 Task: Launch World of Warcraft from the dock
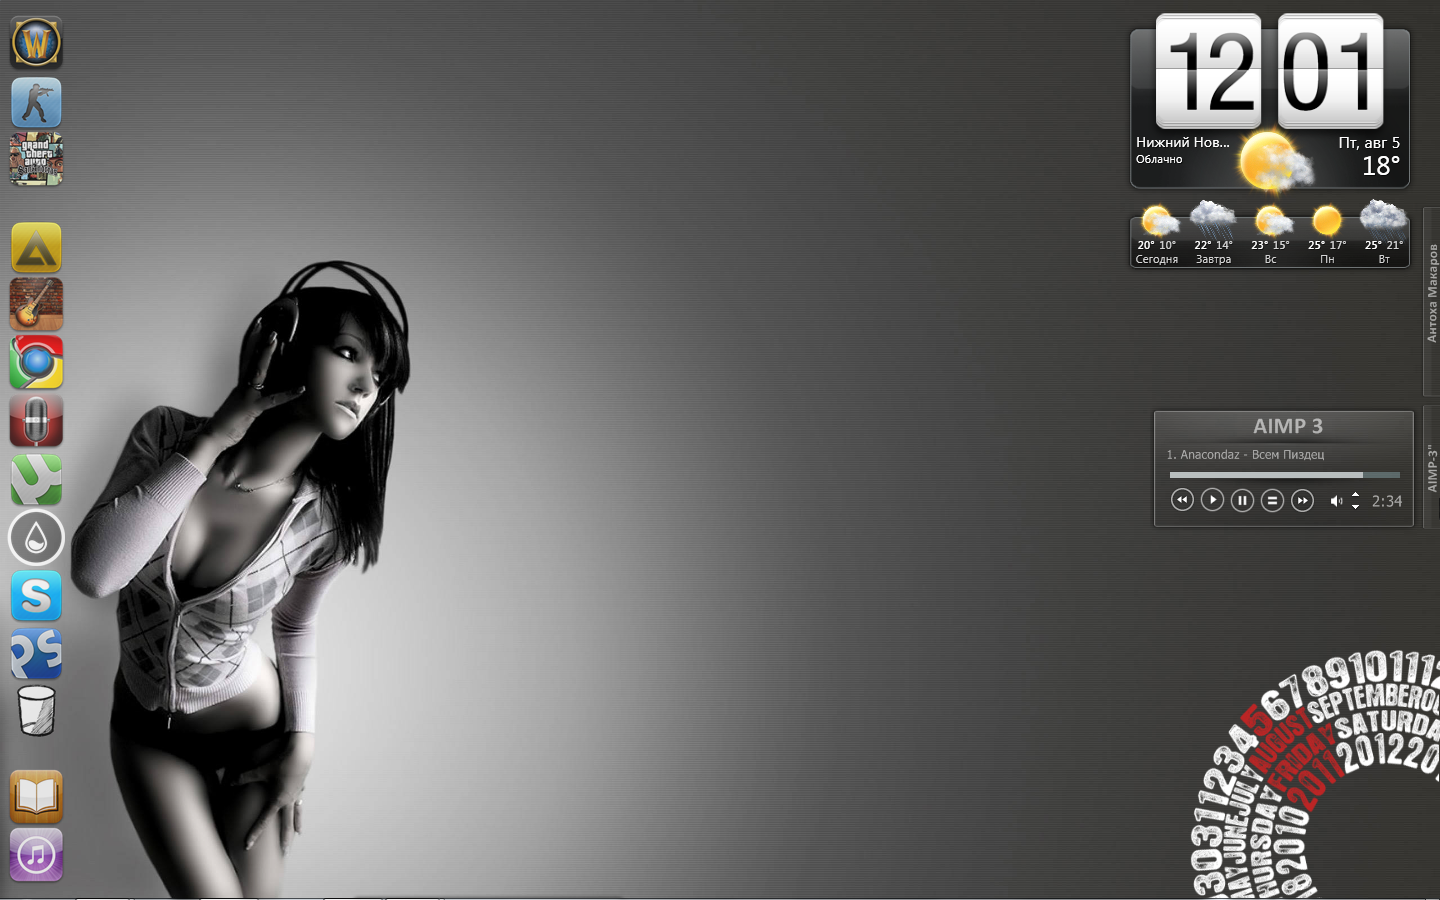click(36, 43)
